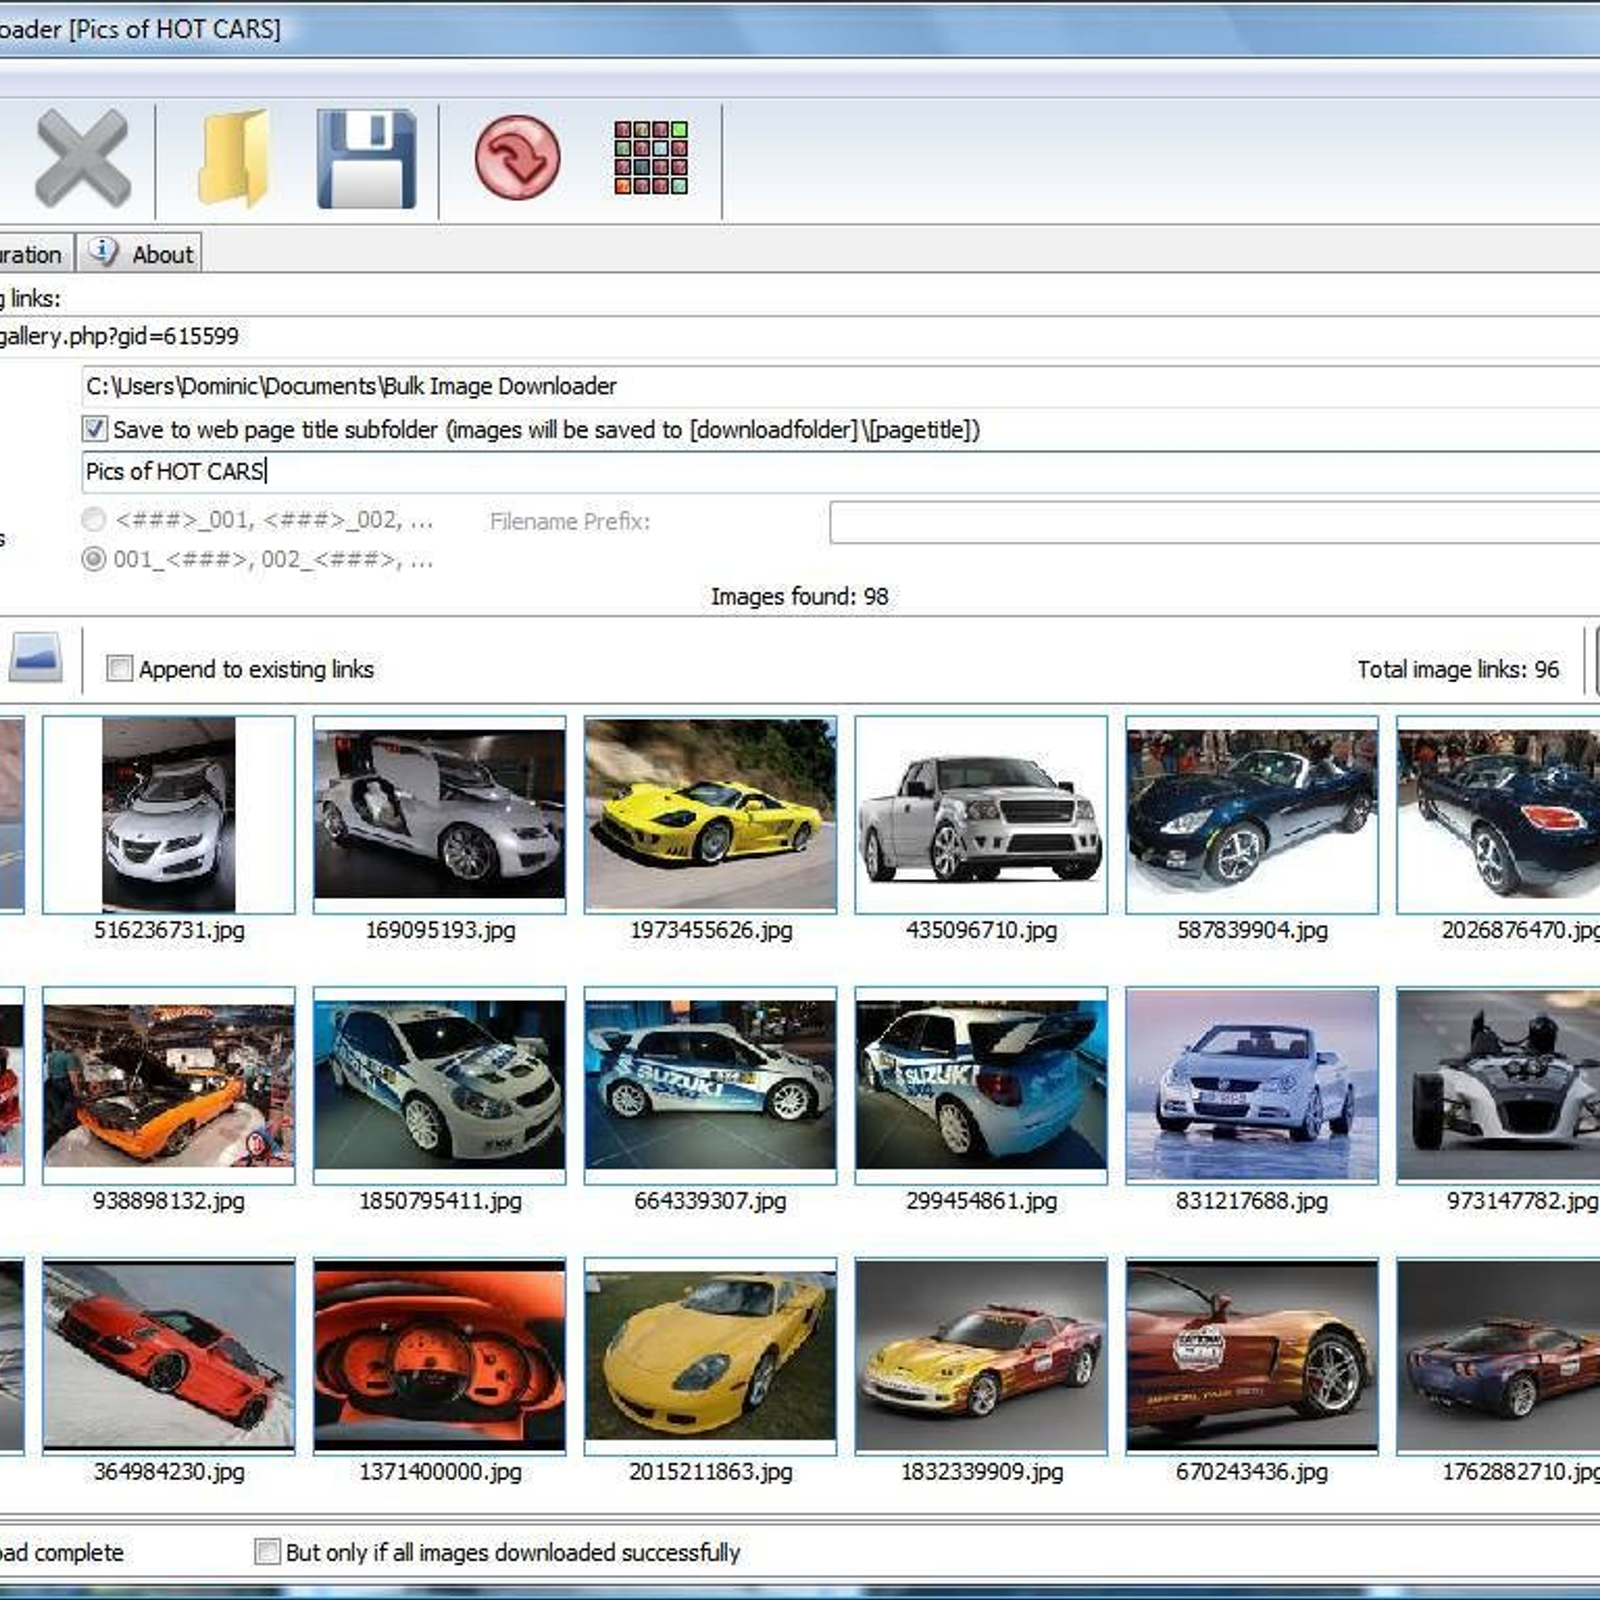Select thumbnail 169095193.jpg
This screenshot has width=1600, height=1600.
pyautogui.click(x=439, y=814)
